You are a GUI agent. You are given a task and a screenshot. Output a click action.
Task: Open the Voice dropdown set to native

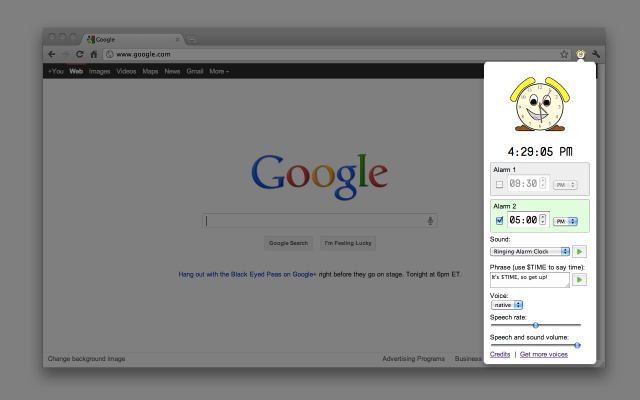507,305
